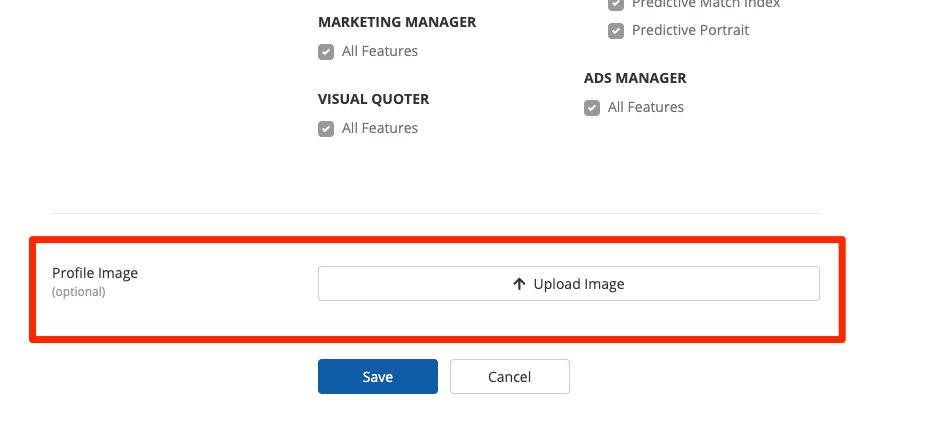Toggle the Predictive Match Index checkbox
This screenshot has width=936, height=446.
coord(616,5)
